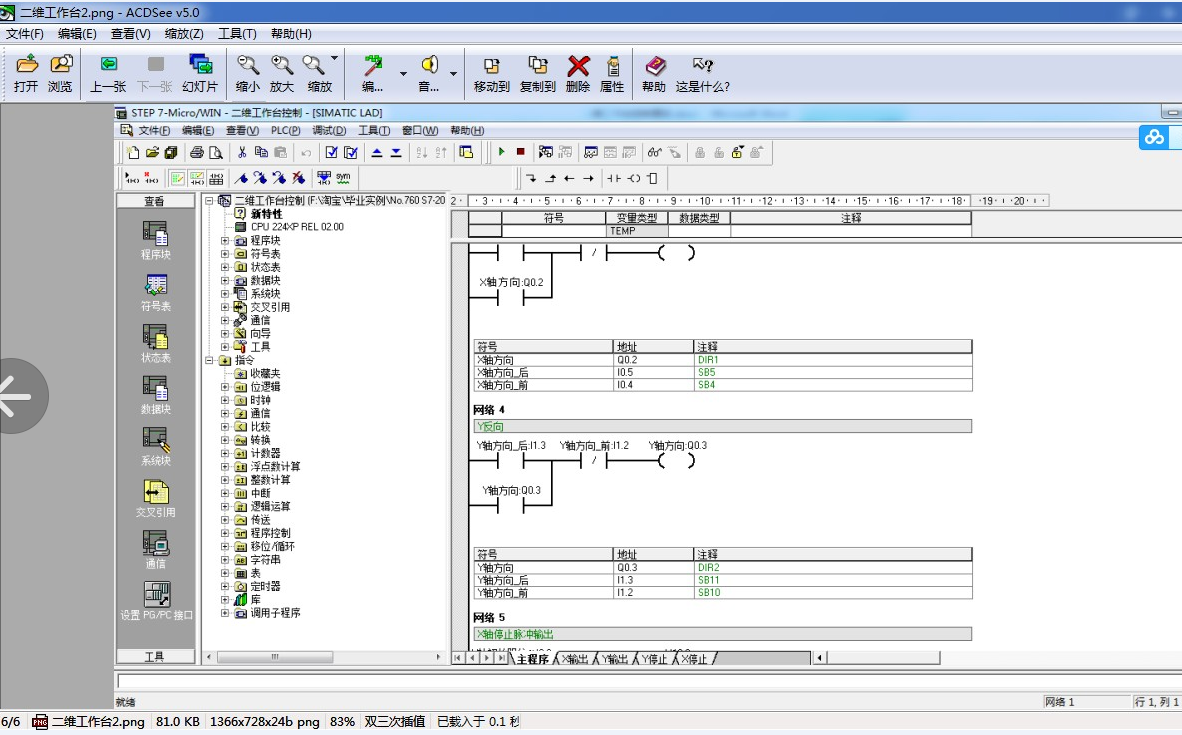Switch to the X输出 subroutine tab
1182x735 pixels.
click(x=574, y=659)
